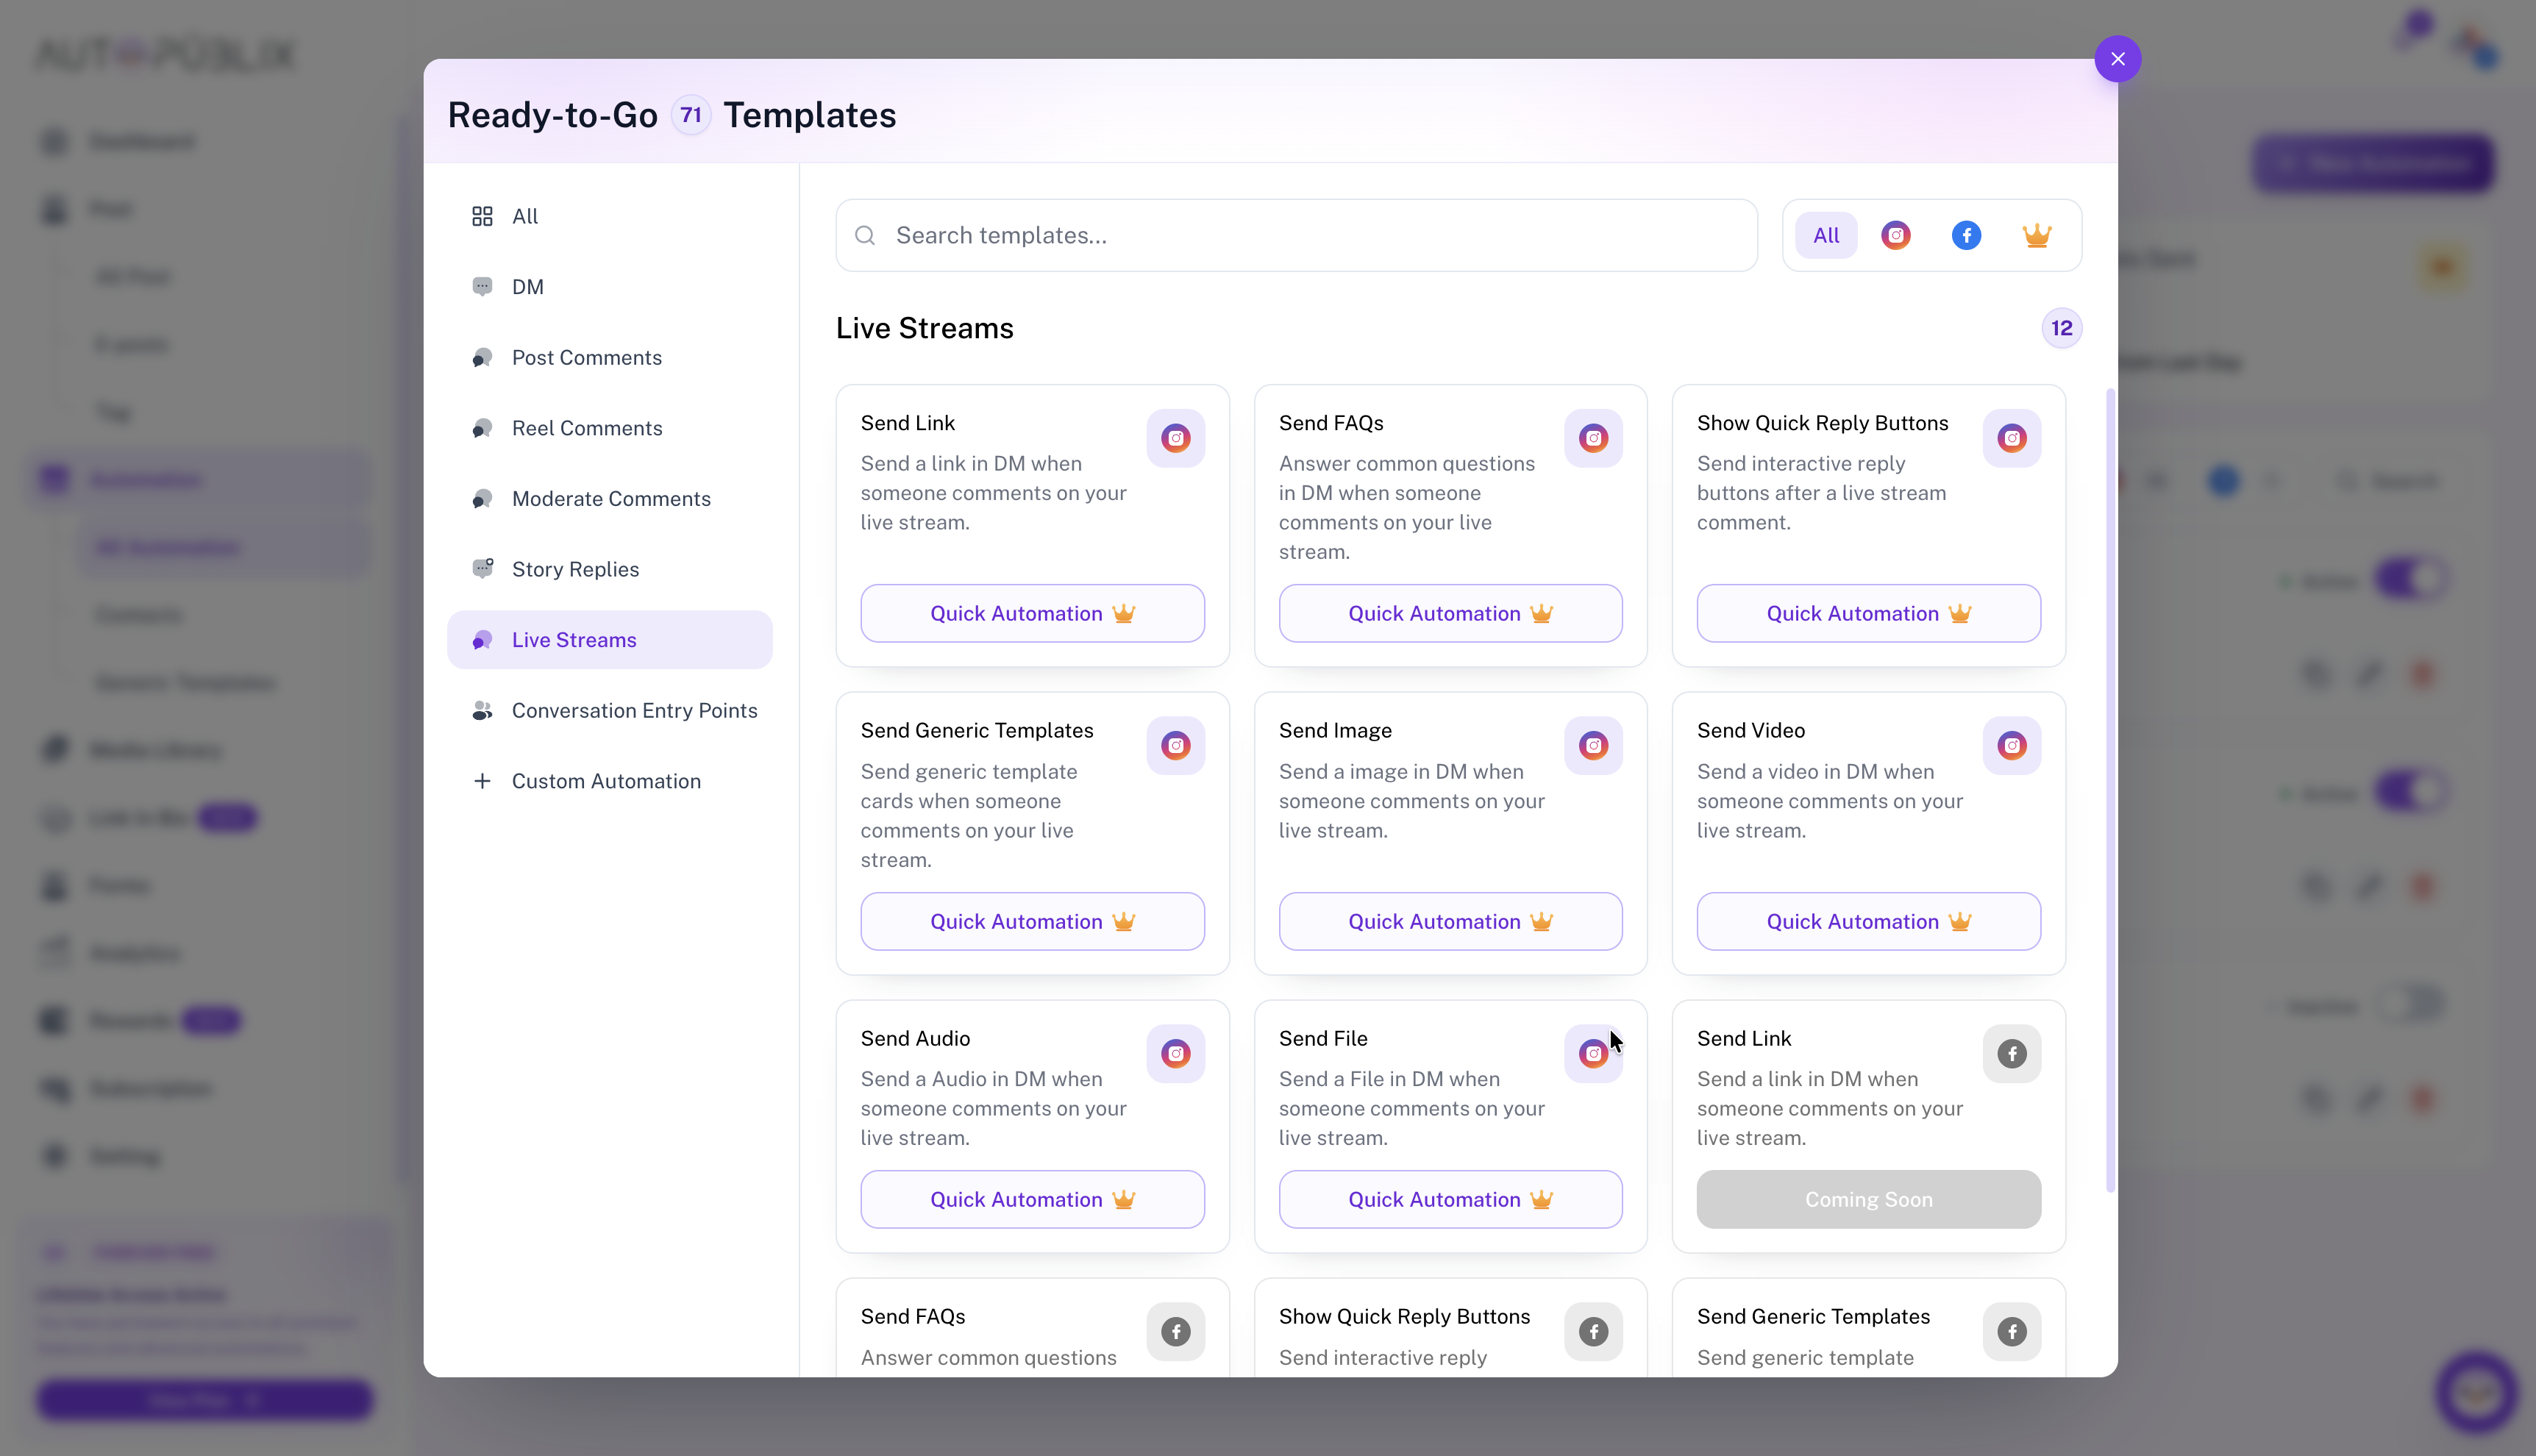Screen dimensions: 2536x1456
Task: Start Quick Automation for Send Video
Action: pyautogui.click(x=1868, y=922)
